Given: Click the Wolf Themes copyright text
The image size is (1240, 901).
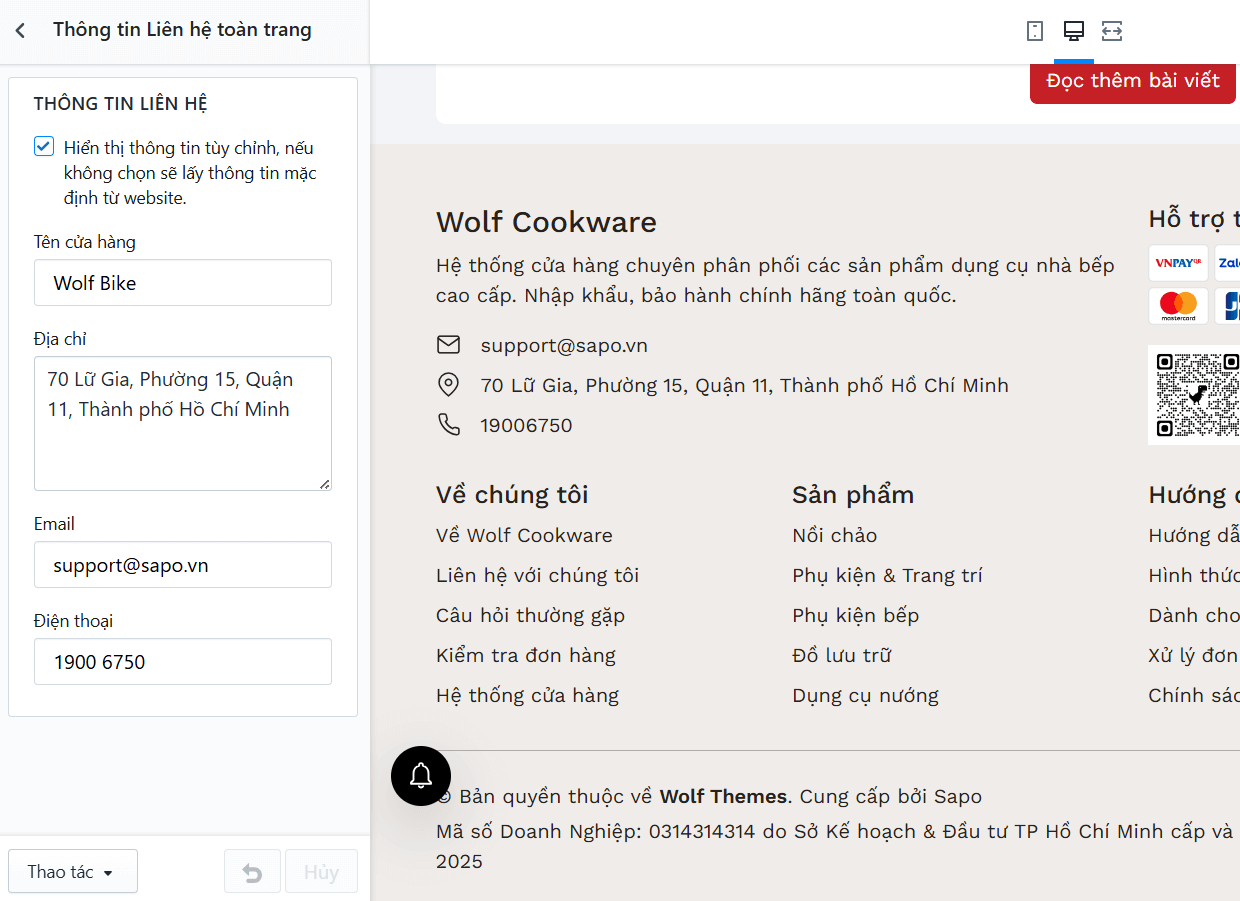Looking at the screenshot, I should (x=724, y=796).
